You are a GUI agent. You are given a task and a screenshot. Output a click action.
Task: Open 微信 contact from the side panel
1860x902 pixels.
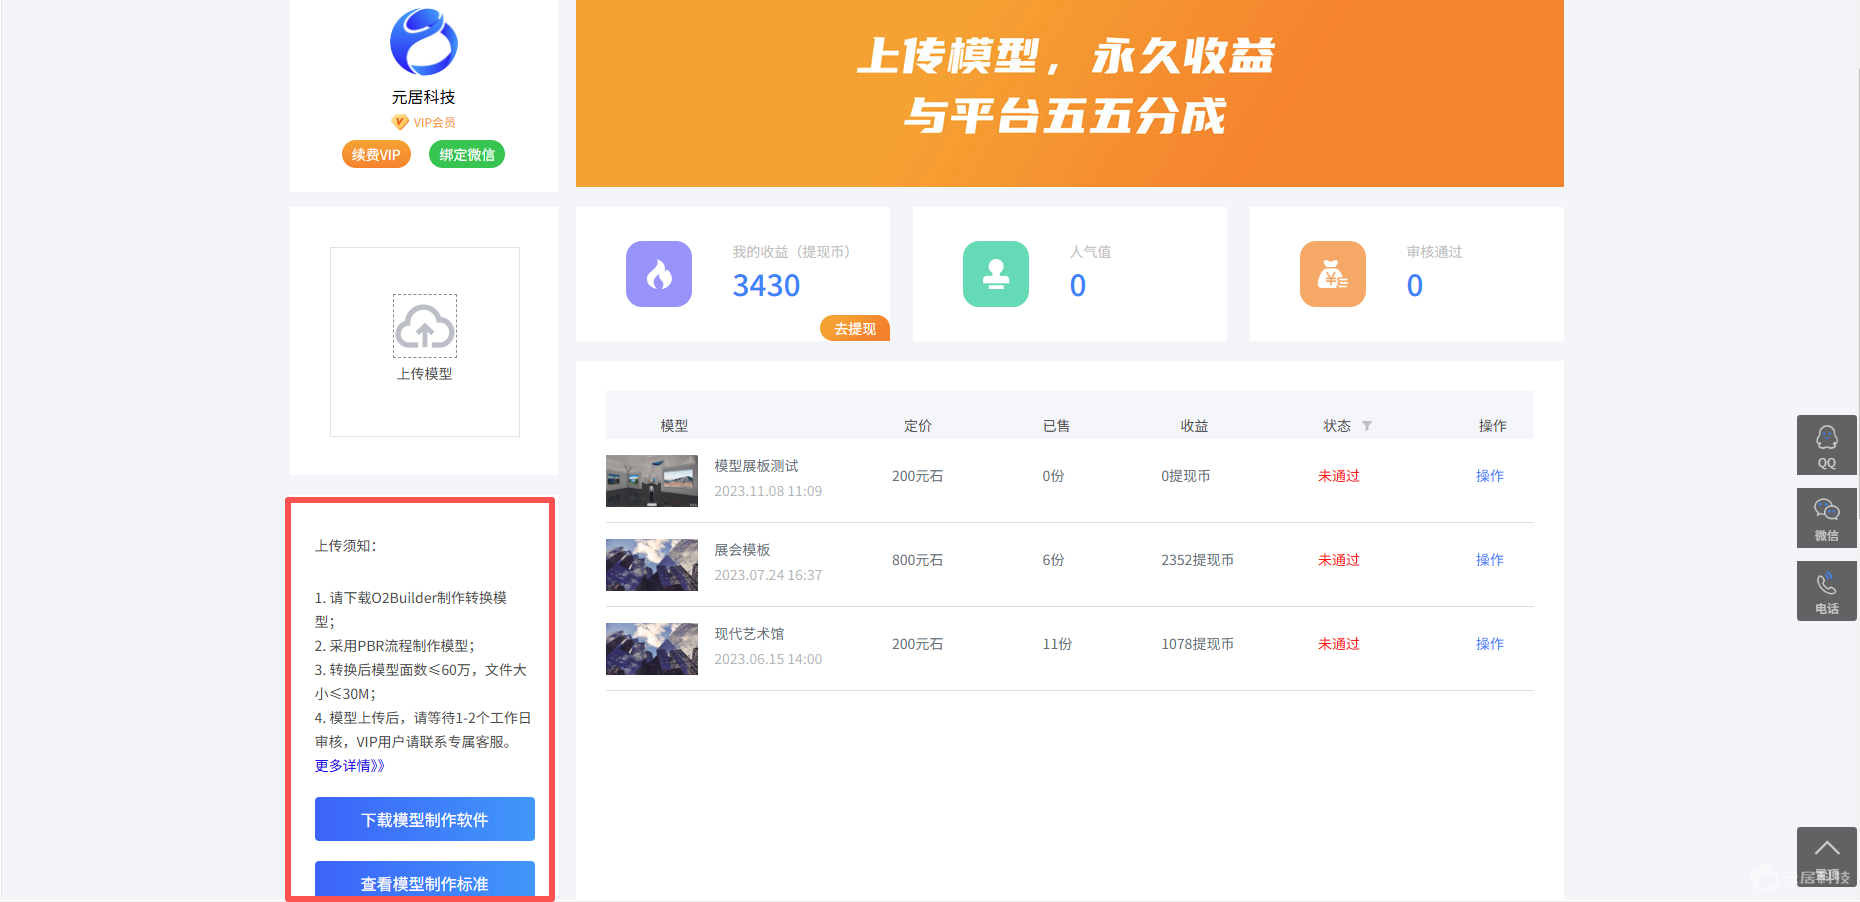pyautogui.click(x=1827, y=518)
